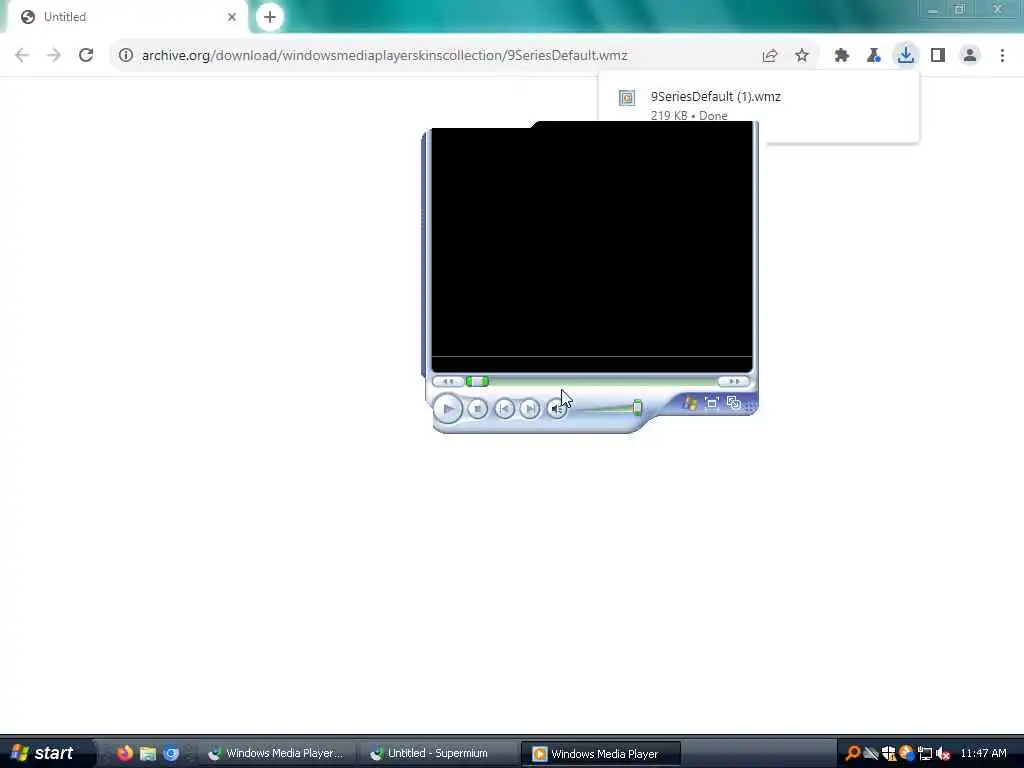
Task: Stop playback in the media player
Action: click(x=477, y=409)
